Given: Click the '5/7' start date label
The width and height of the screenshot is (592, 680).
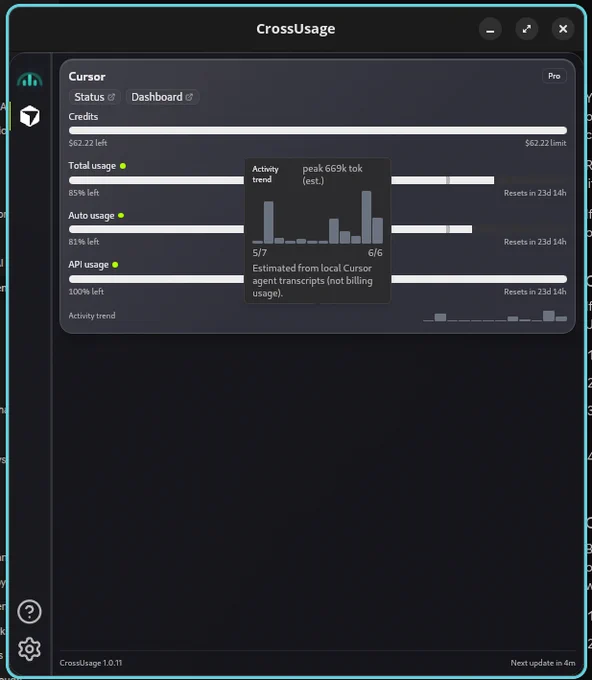Looking at the screenshot, I should 259,252.
